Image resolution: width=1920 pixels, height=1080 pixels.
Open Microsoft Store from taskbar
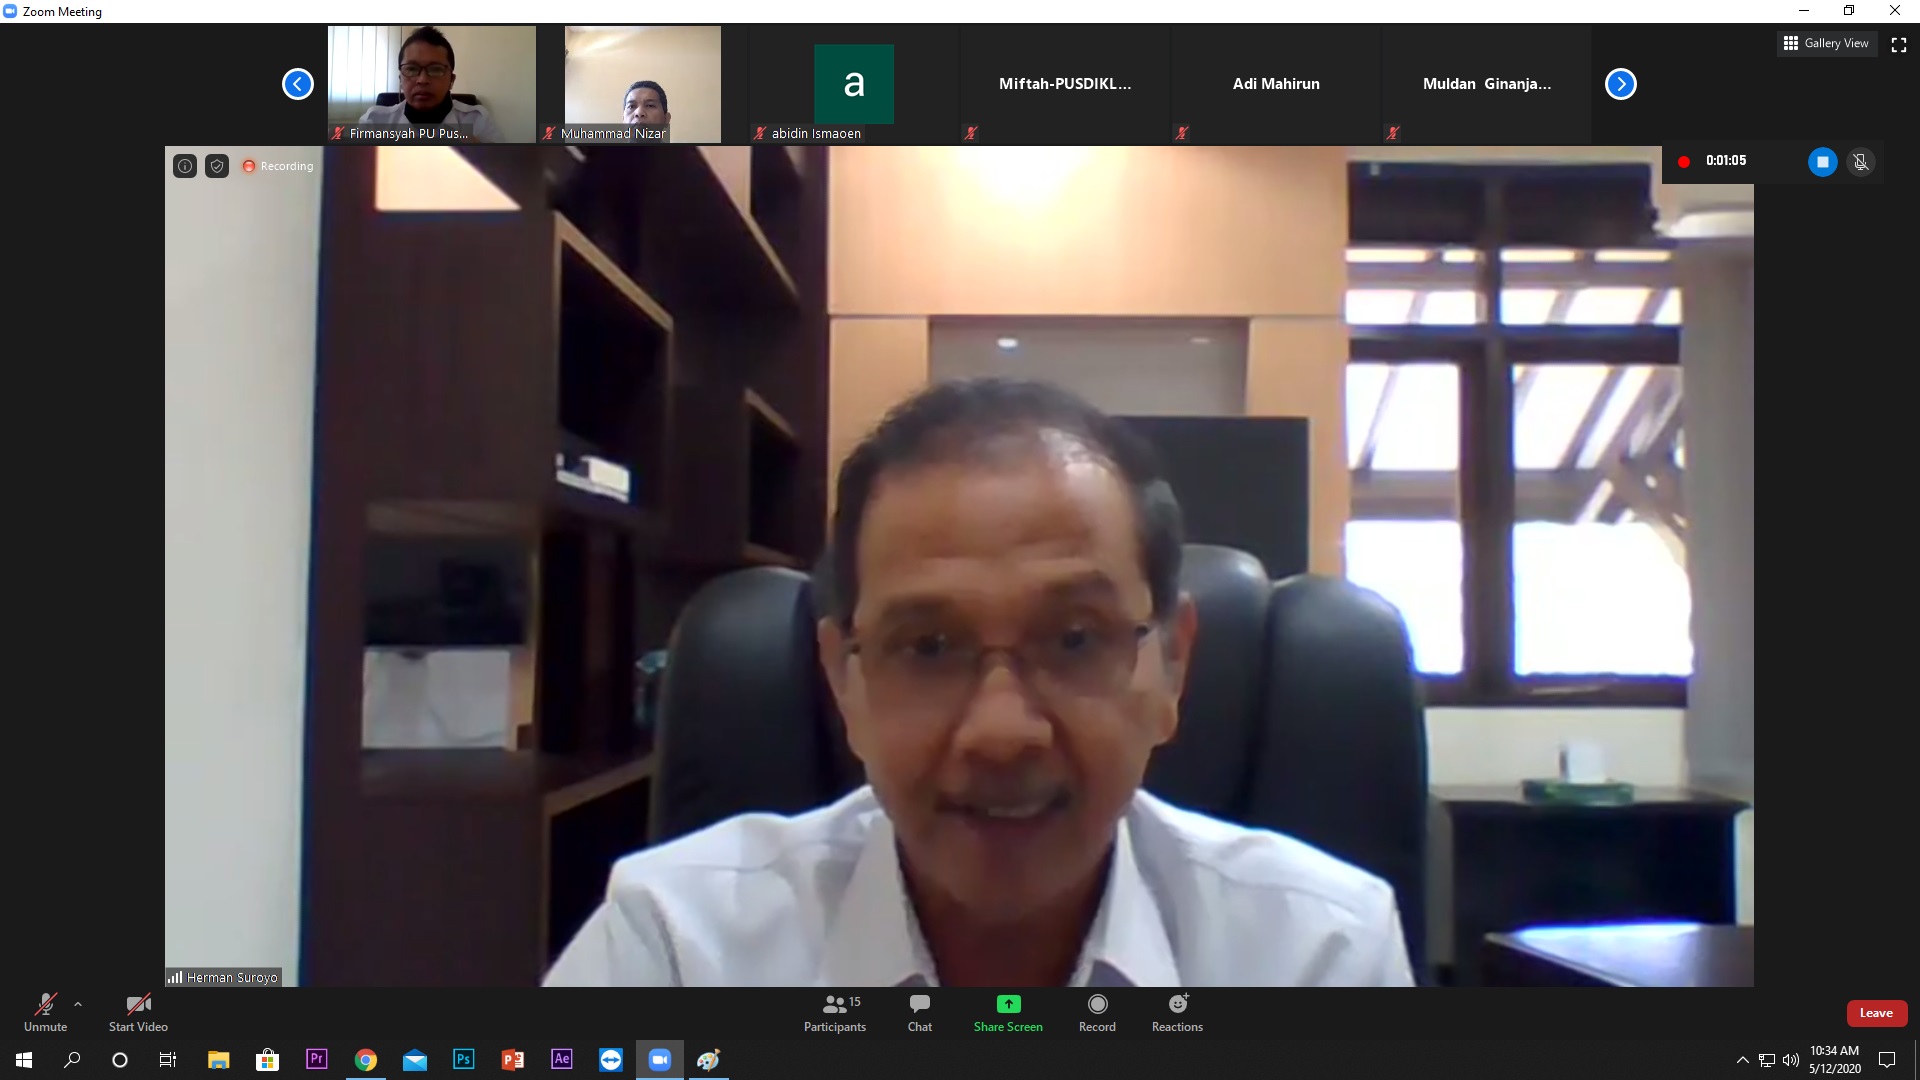pos(267,1059)
